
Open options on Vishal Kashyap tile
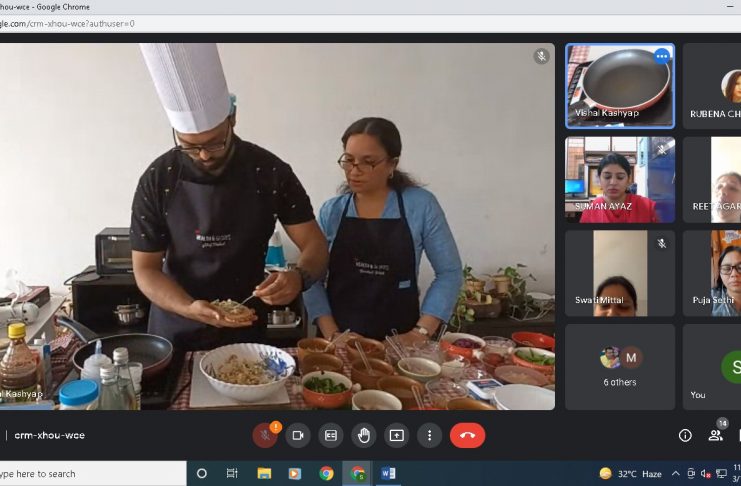[661, 56]
